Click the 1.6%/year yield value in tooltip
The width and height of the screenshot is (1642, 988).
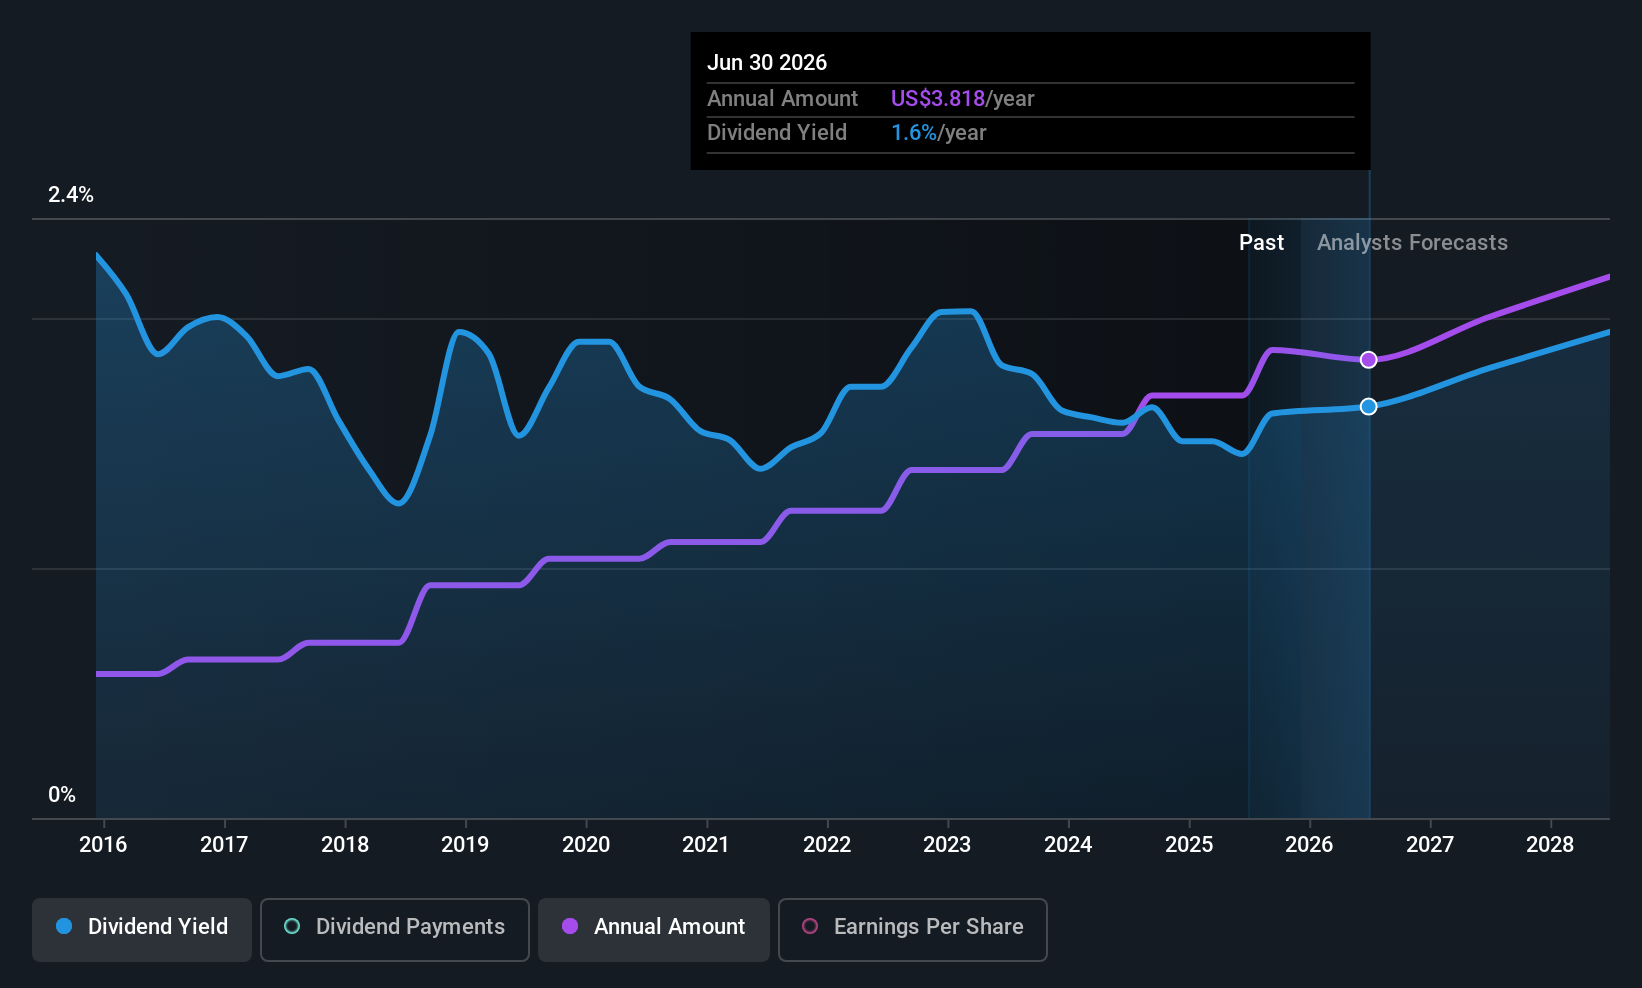939,133
